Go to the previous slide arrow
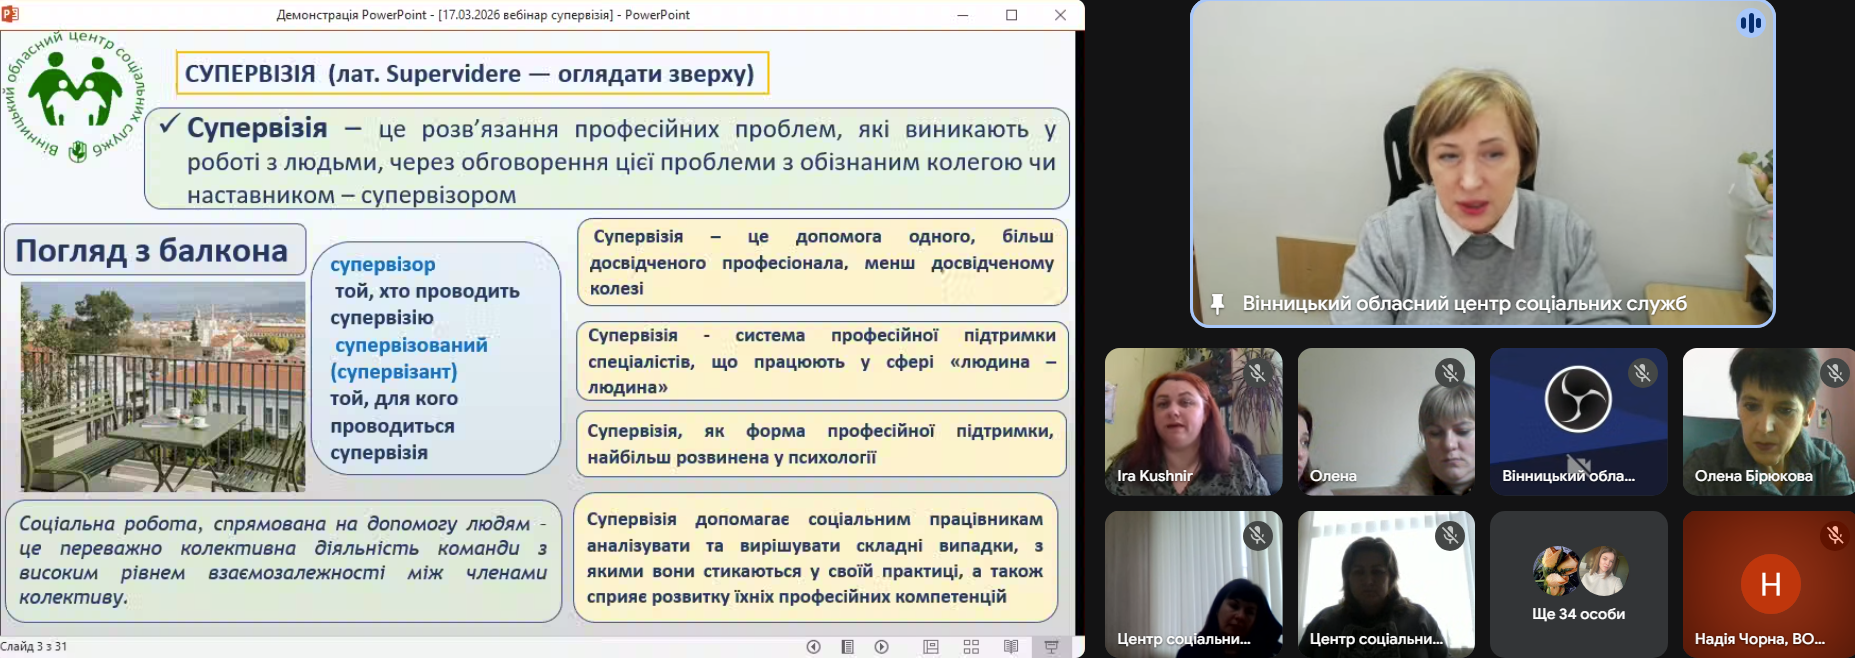Screen dimensions: 1855x658 click(813, 647)
